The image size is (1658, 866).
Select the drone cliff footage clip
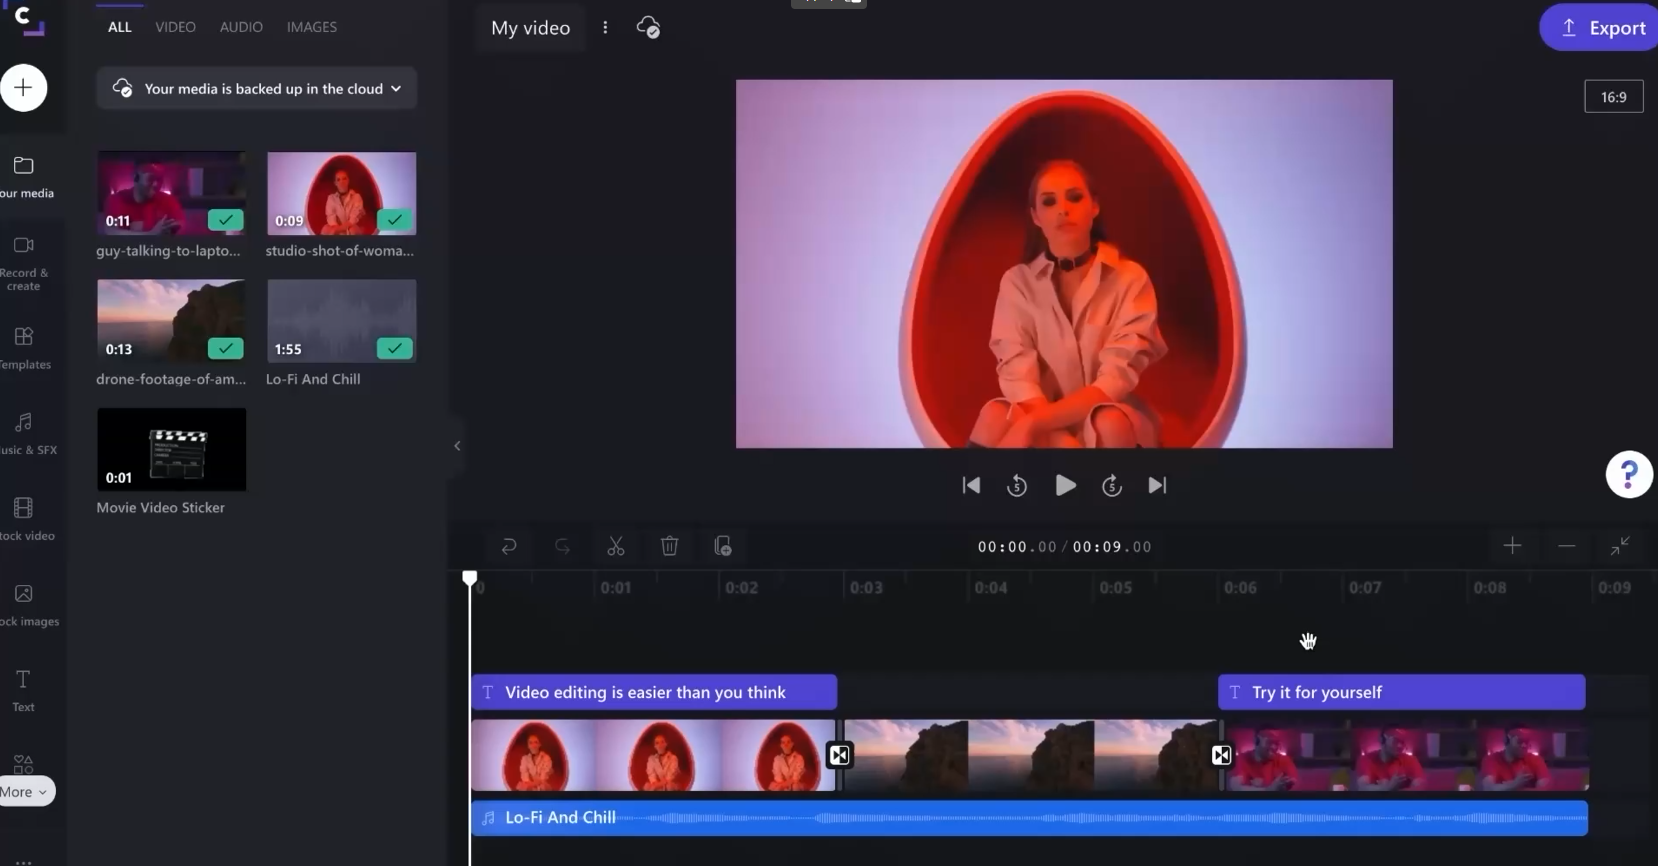(x=1030, y=755)
